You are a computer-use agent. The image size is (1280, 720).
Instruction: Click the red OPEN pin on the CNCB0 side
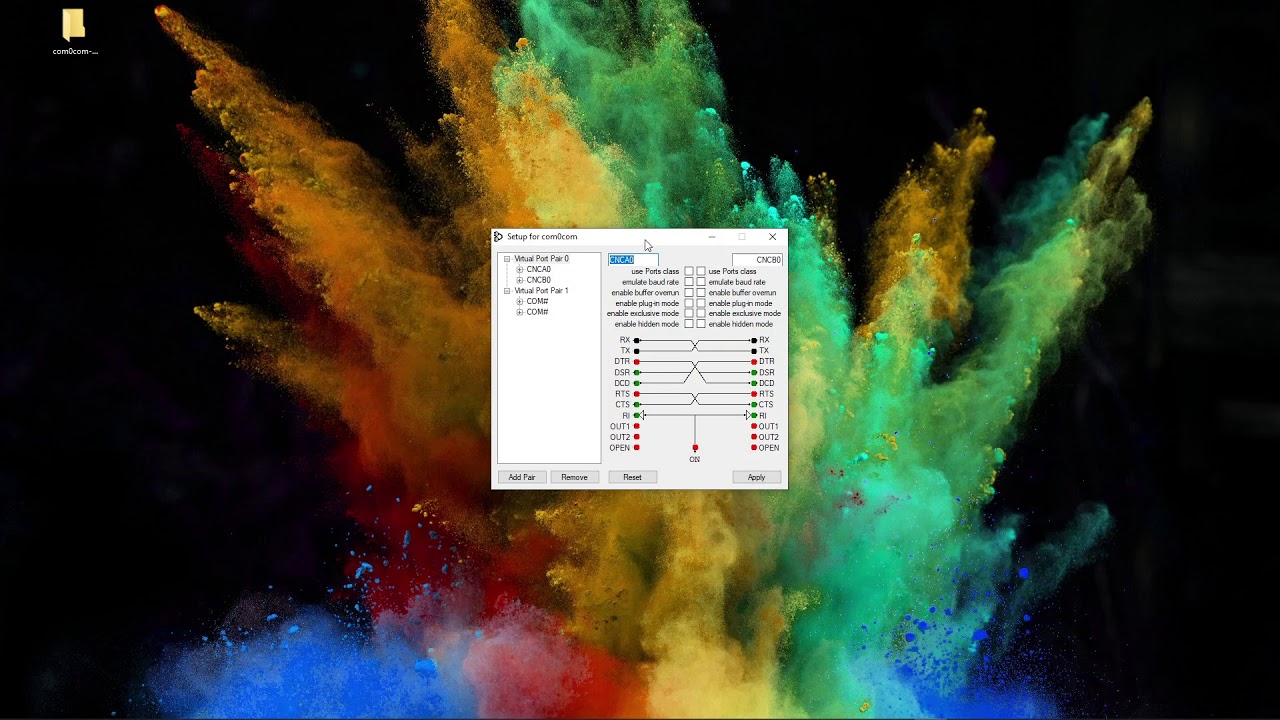(x=754, y=448)
